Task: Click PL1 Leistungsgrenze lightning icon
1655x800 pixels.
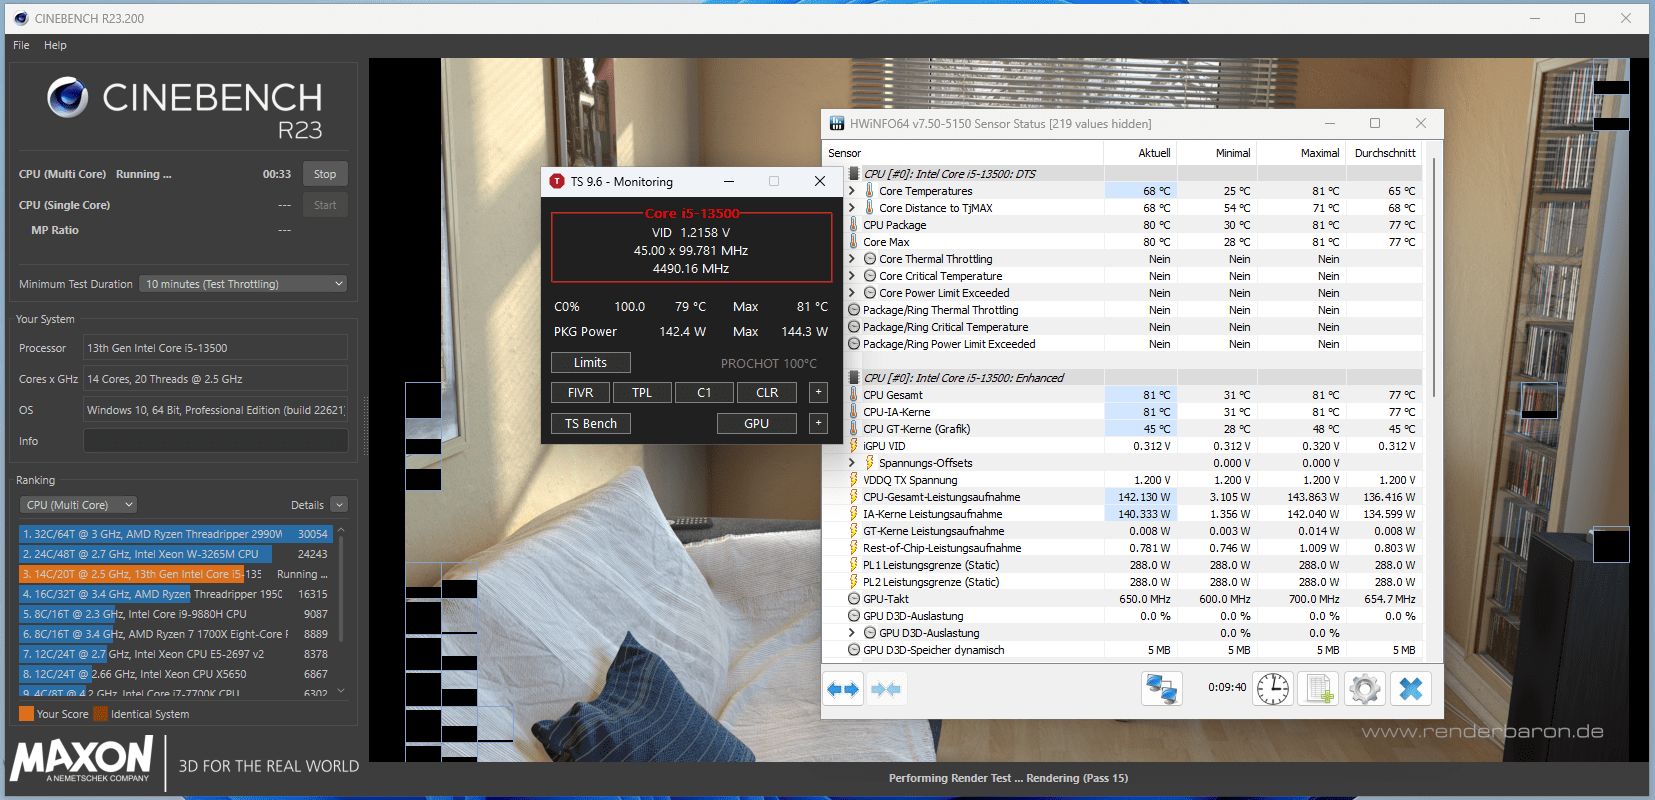Action: [853, 564]
